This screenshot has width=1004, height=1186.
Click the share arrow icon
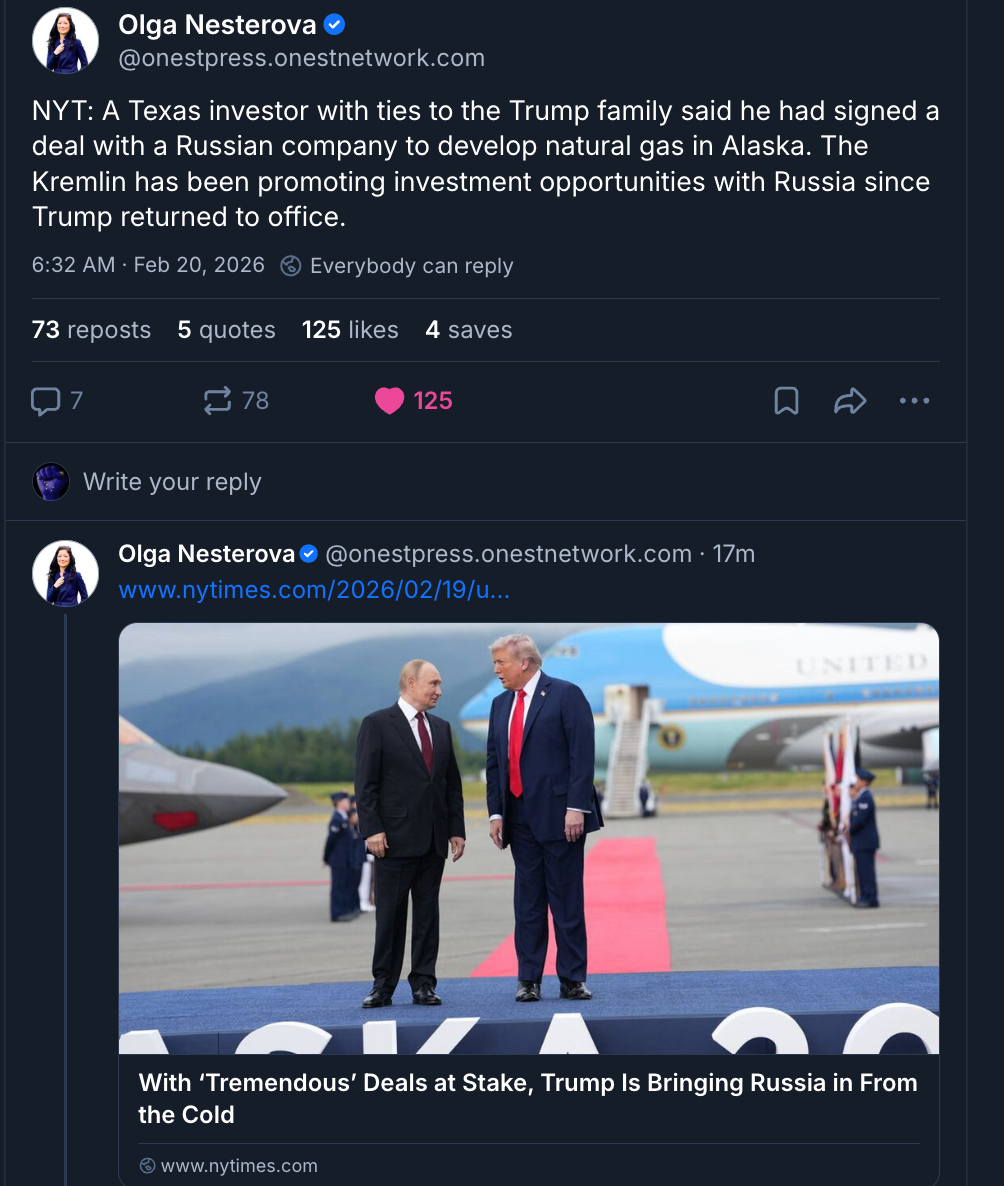(849, 401)
